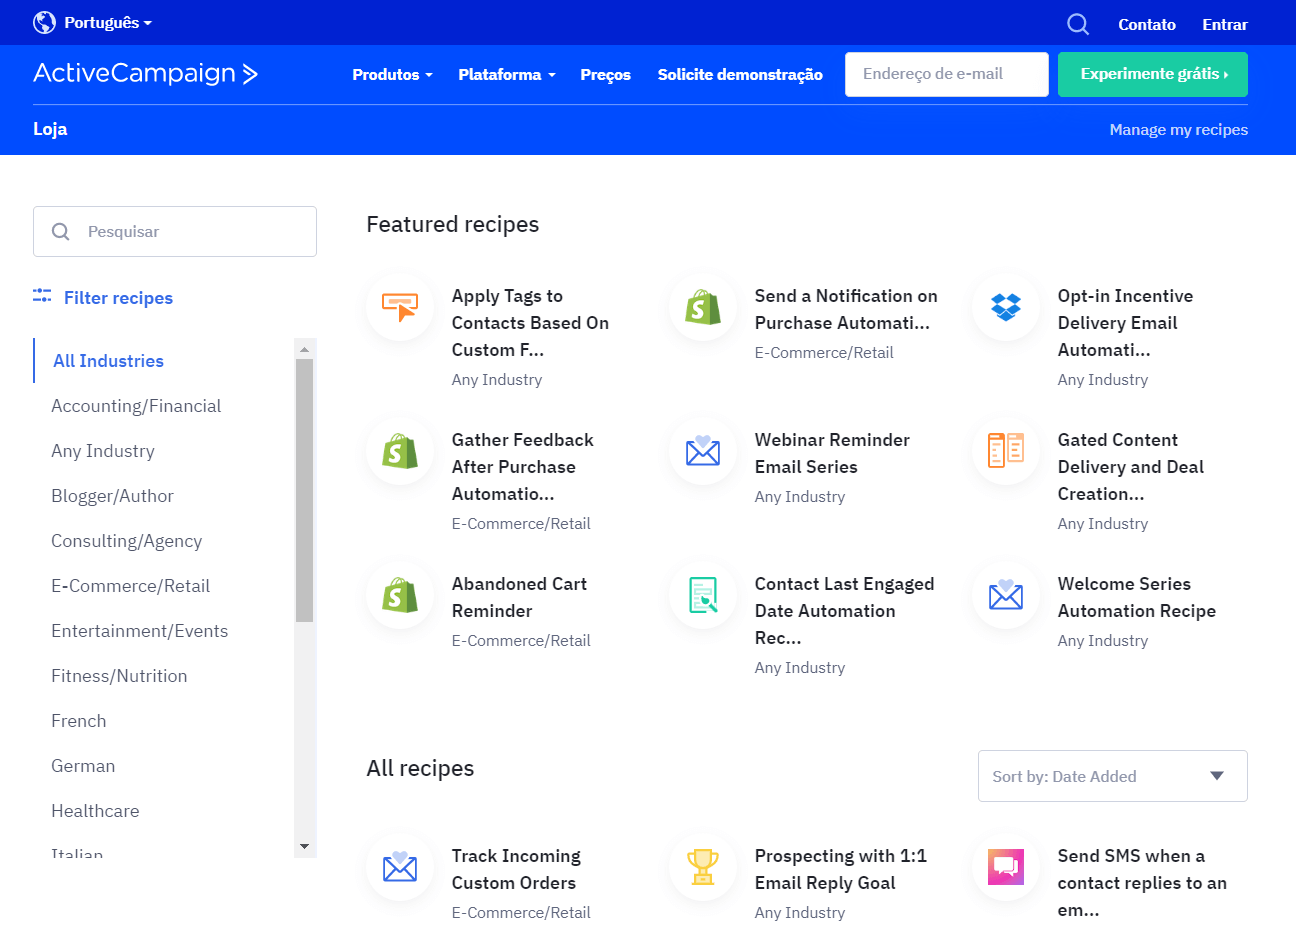Image resolution: width=1296 pixels, height=929 pixels.
Task: Click the search magnifier icon in top bar
Action: [1078, 24]
